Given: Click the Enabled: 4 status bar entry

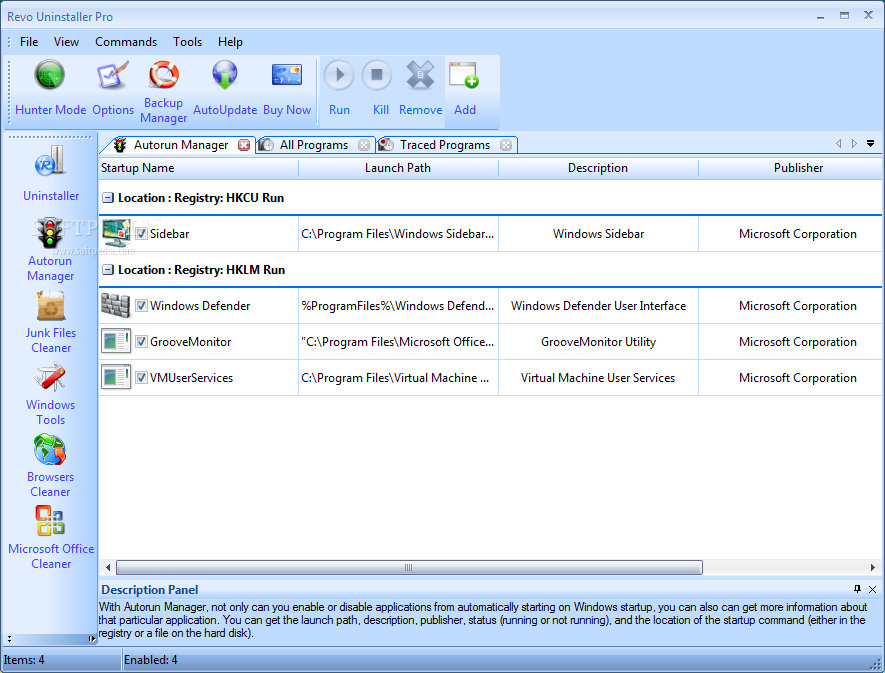Looking at the screenshot, I should pos(151,659).
